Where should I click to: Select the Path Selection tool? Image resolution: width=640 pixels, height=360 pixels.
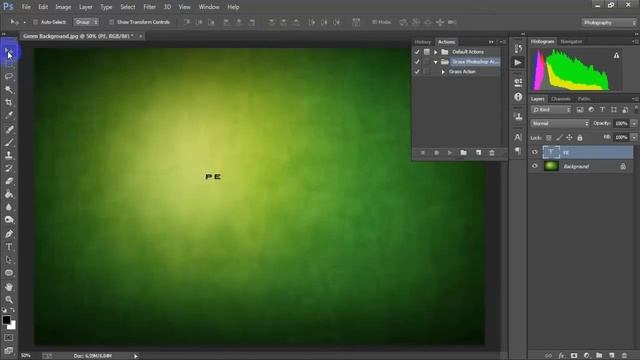pos(9,260)
